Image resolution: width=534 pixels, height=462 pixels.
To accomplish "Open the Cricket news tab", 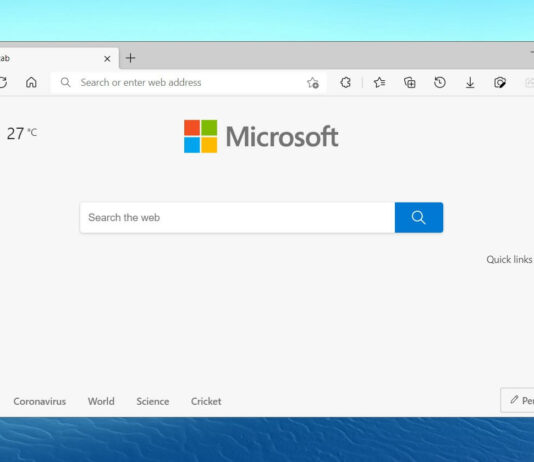I will pyautogui.click(x=206, y=401).
